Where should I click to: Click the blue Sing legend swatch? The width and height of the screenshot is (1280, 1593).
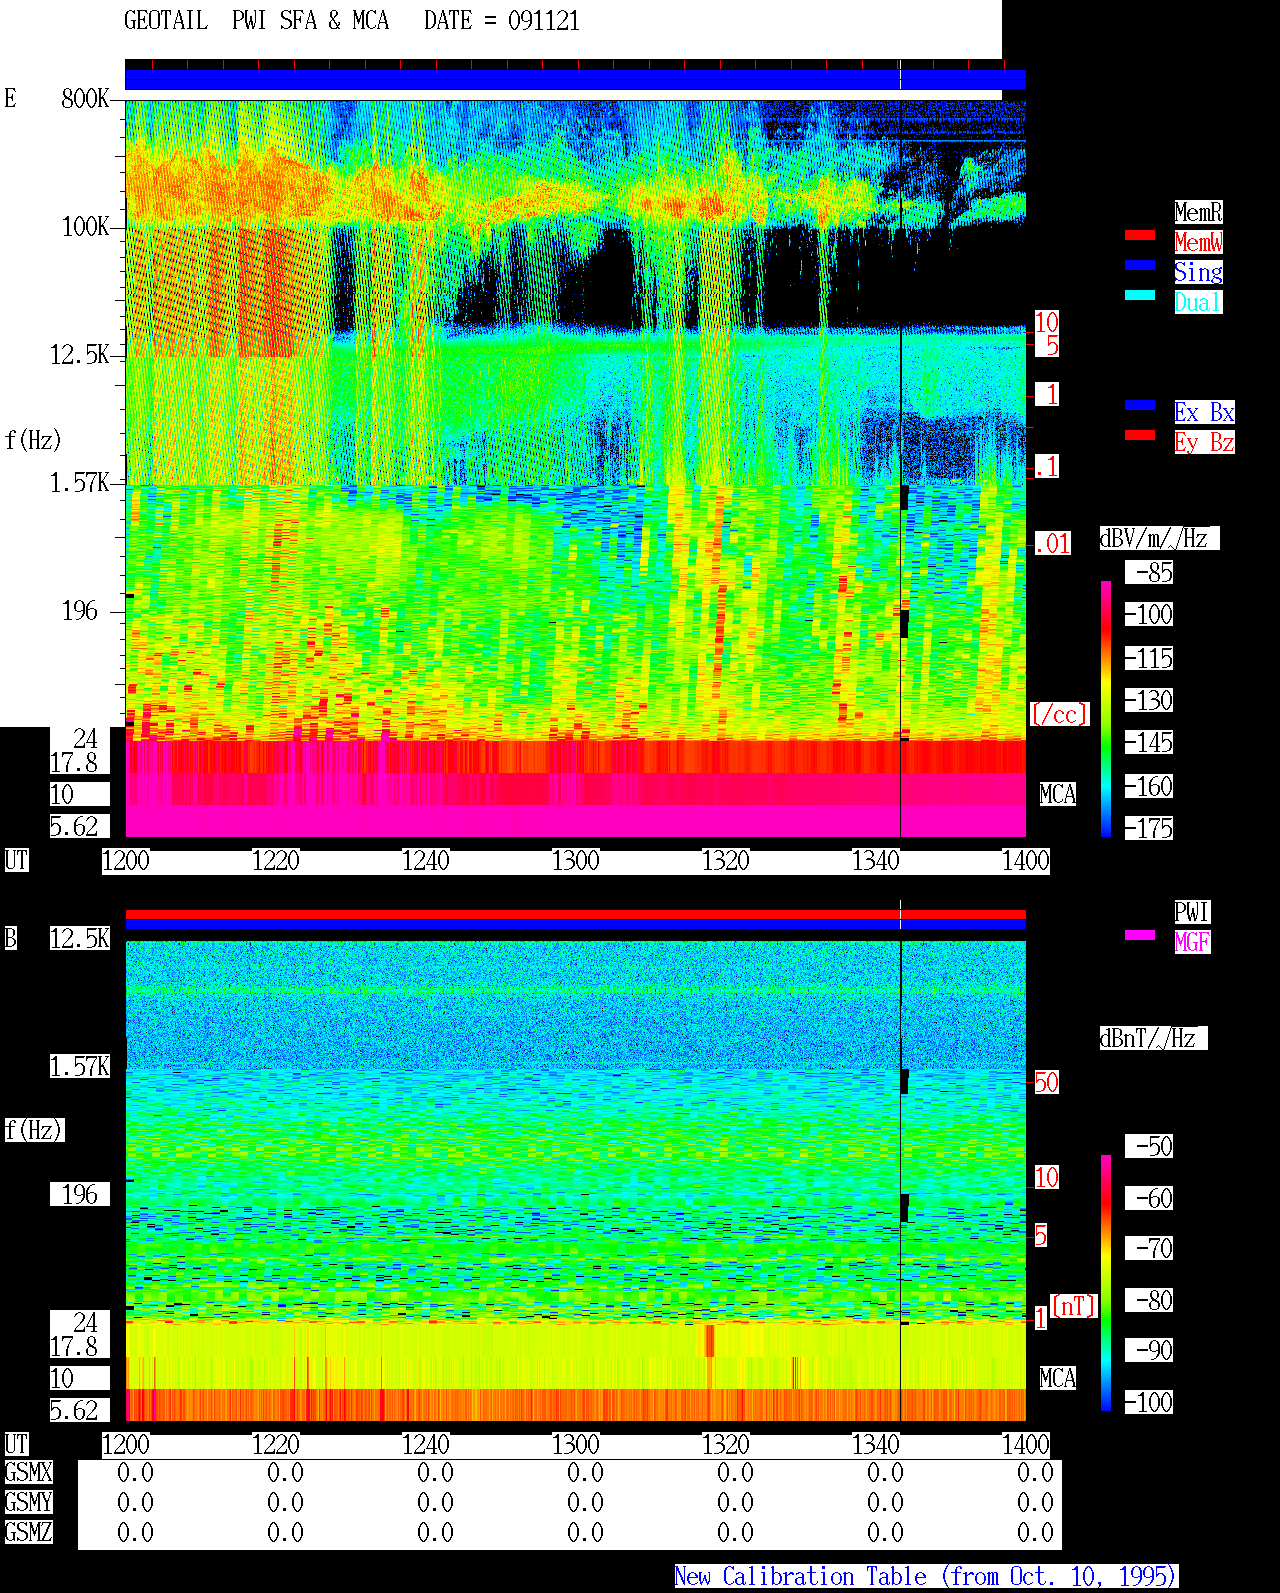pos(1140,265)
